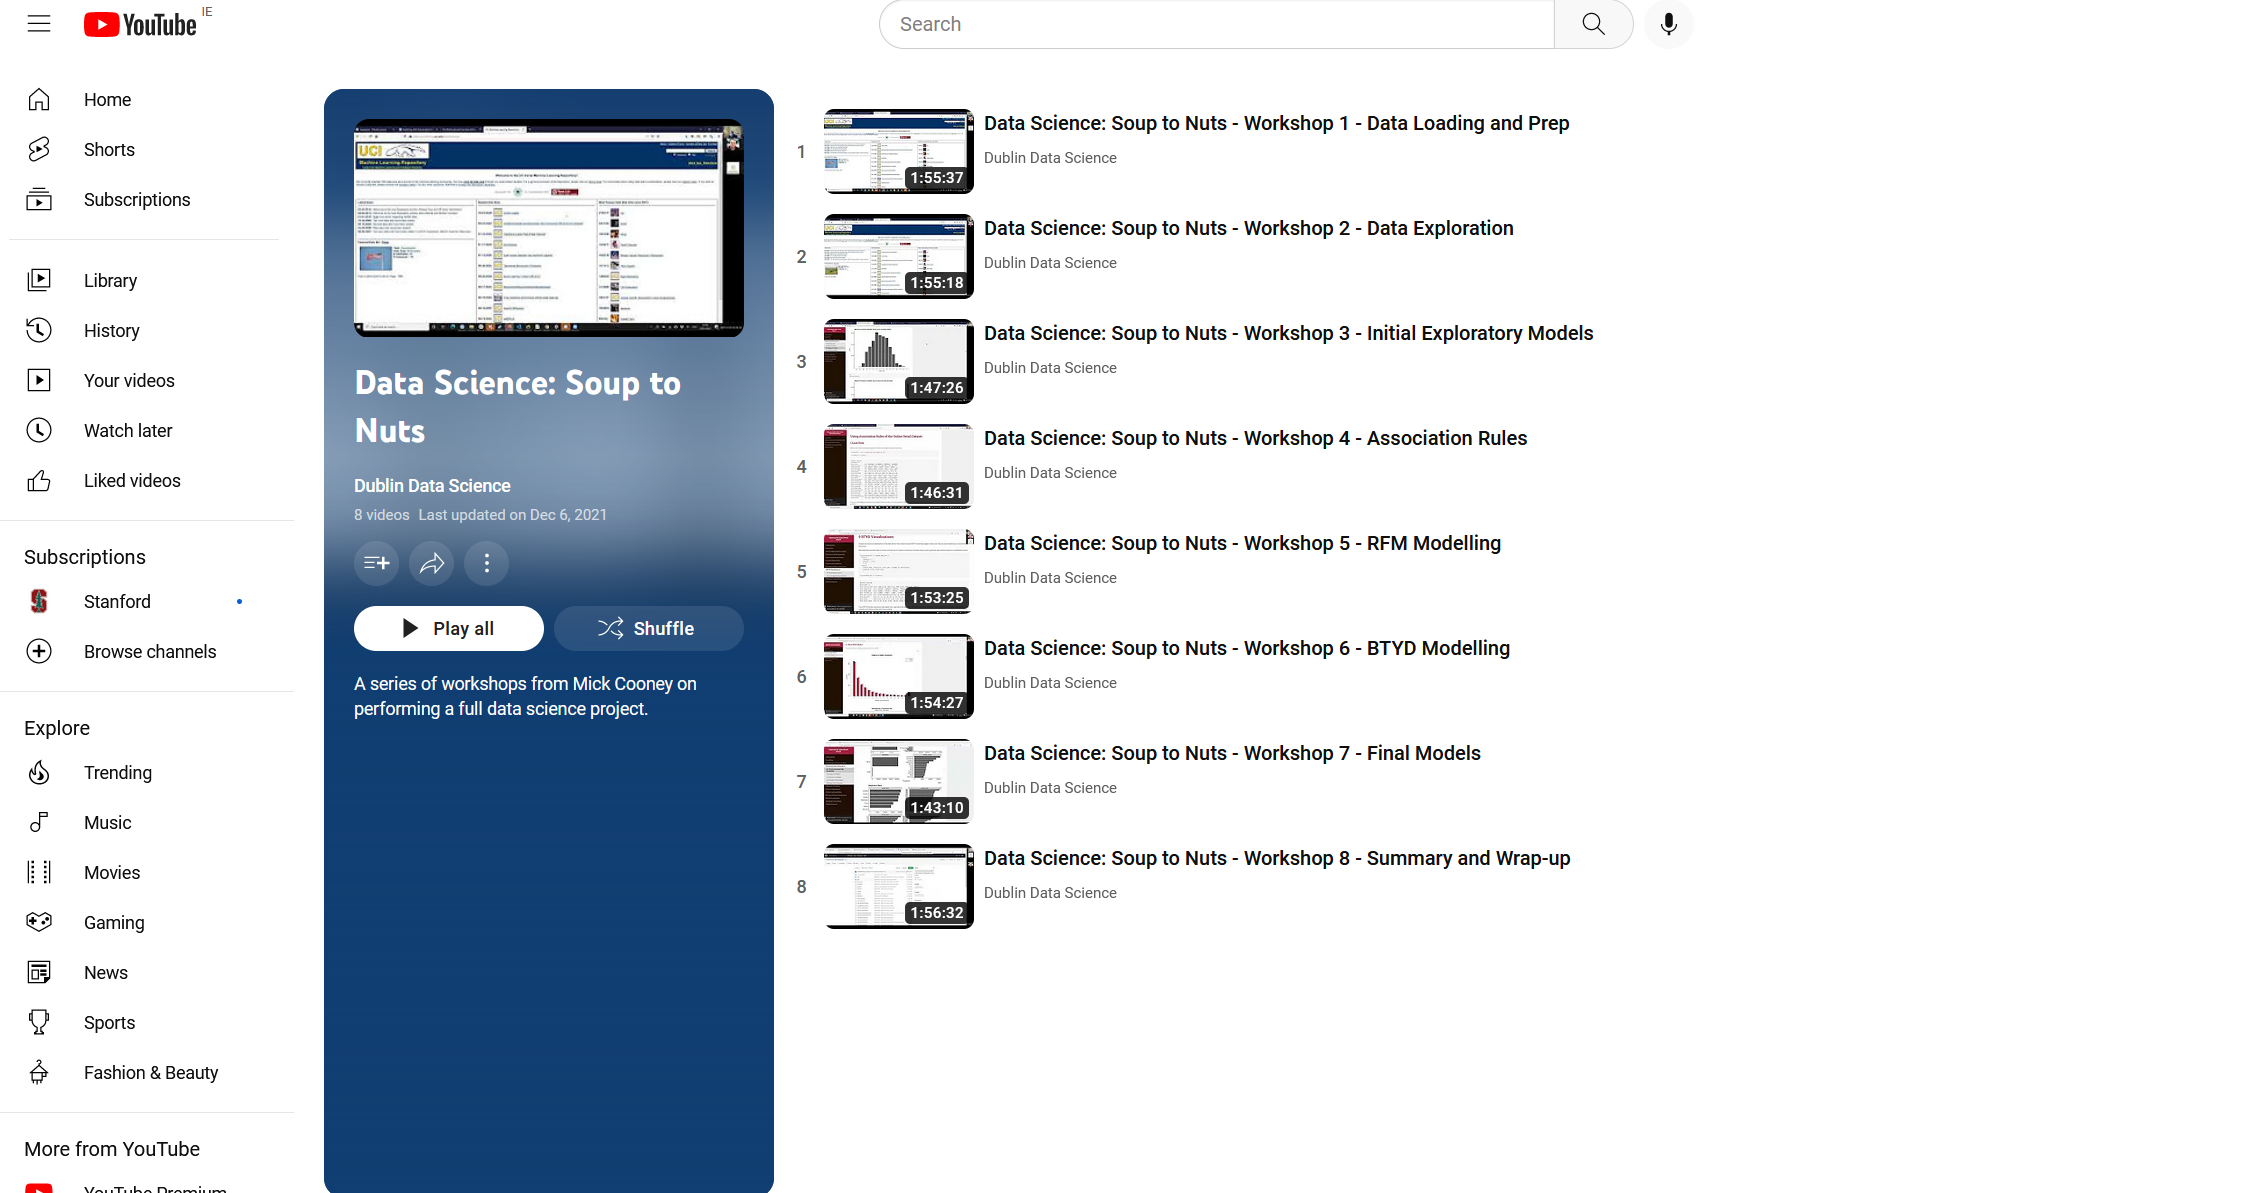Open the Stanford subscription channel

tap(117, 602)
